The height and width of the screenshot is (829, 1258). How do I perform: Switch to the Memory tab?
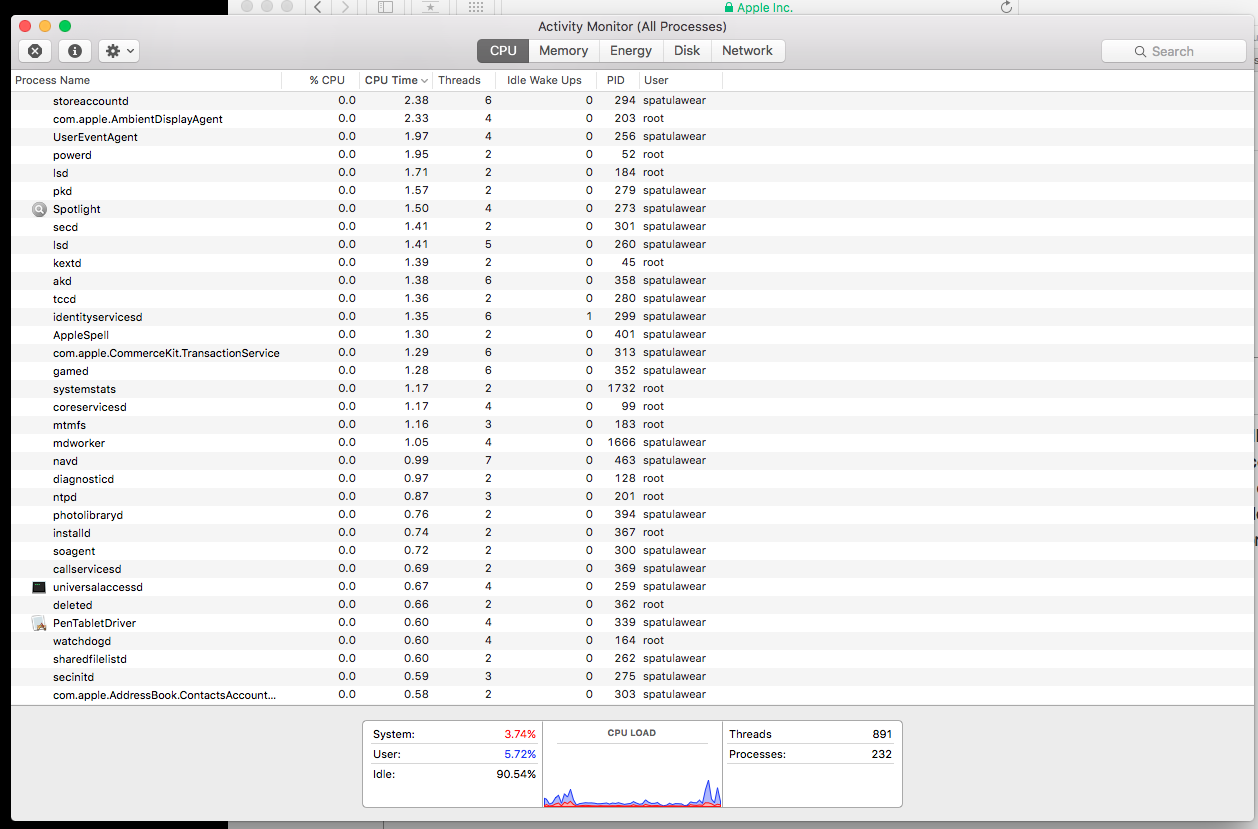click(x=563, y=51)
